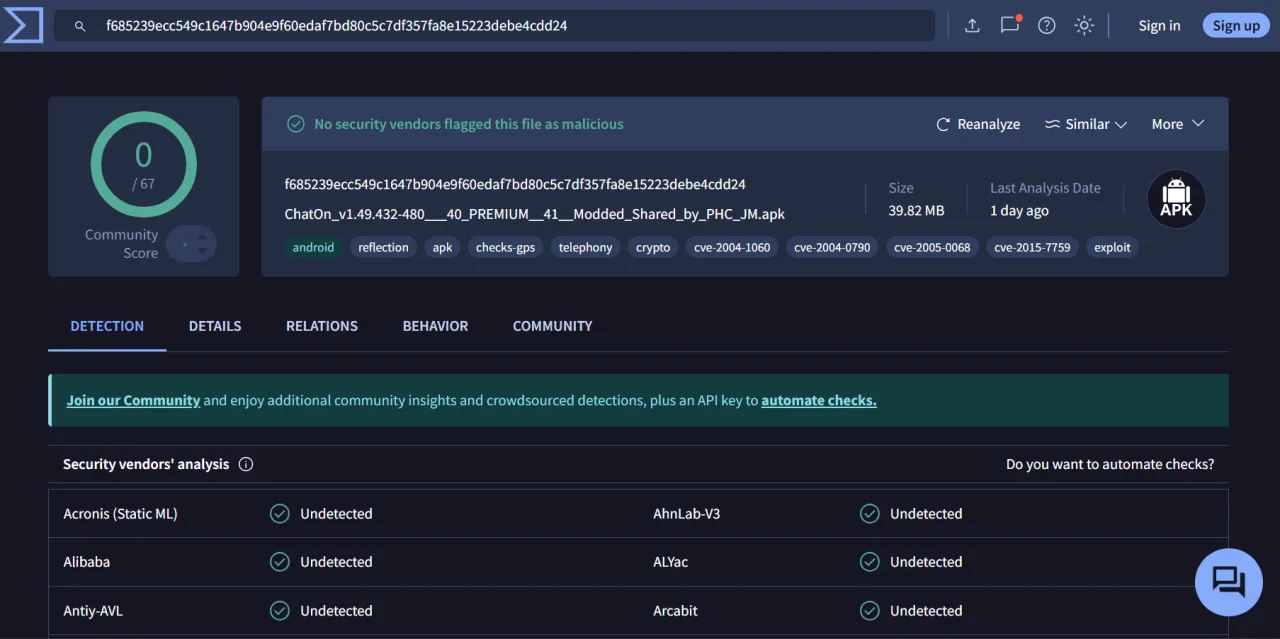The image size is (1280, 639).
Task: Follow the automate checks link
Action: (x=819, y=400)
